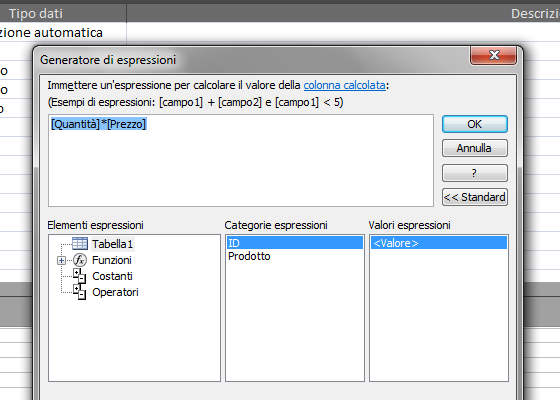Collapse dialog using << Standard button
Viewport: 560px width, 400px height.
[475, 197]
